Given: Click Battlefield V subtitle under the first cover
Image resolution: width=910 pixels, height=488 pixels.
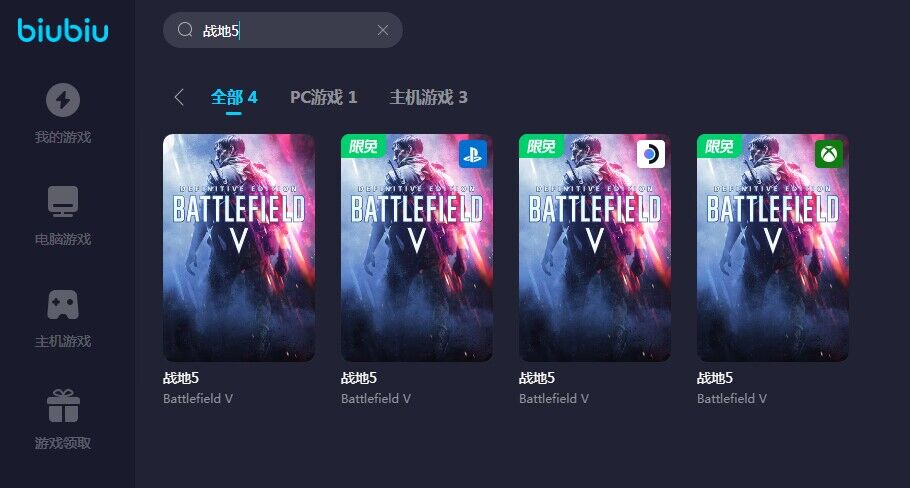Looking at the screenshot, I should [198, 399].
